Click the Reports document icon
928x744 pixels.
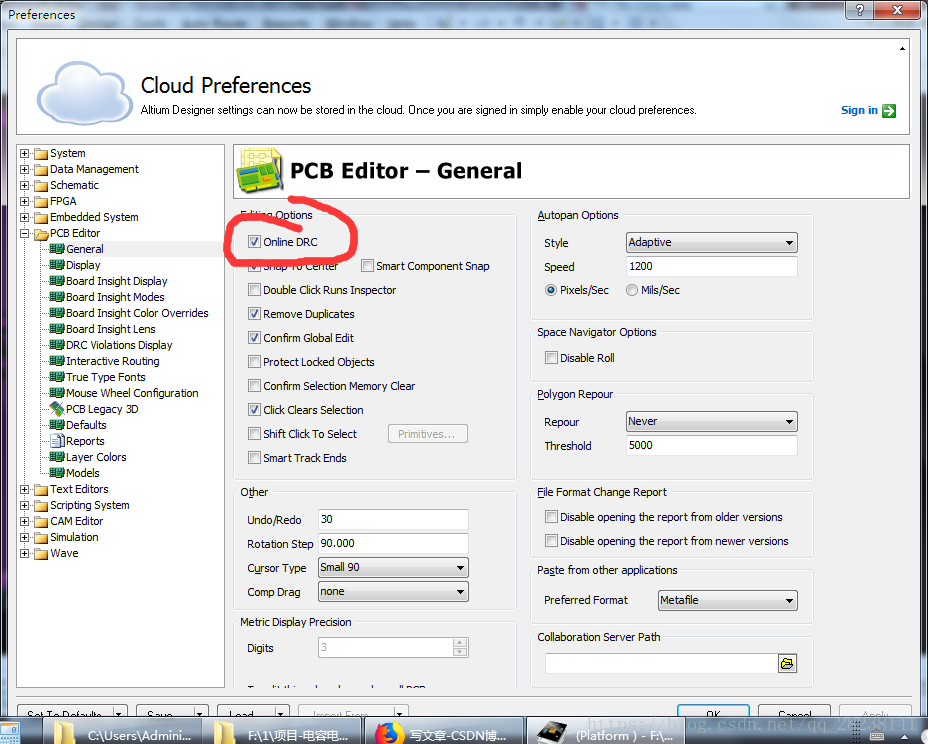[x=57, y=440]
